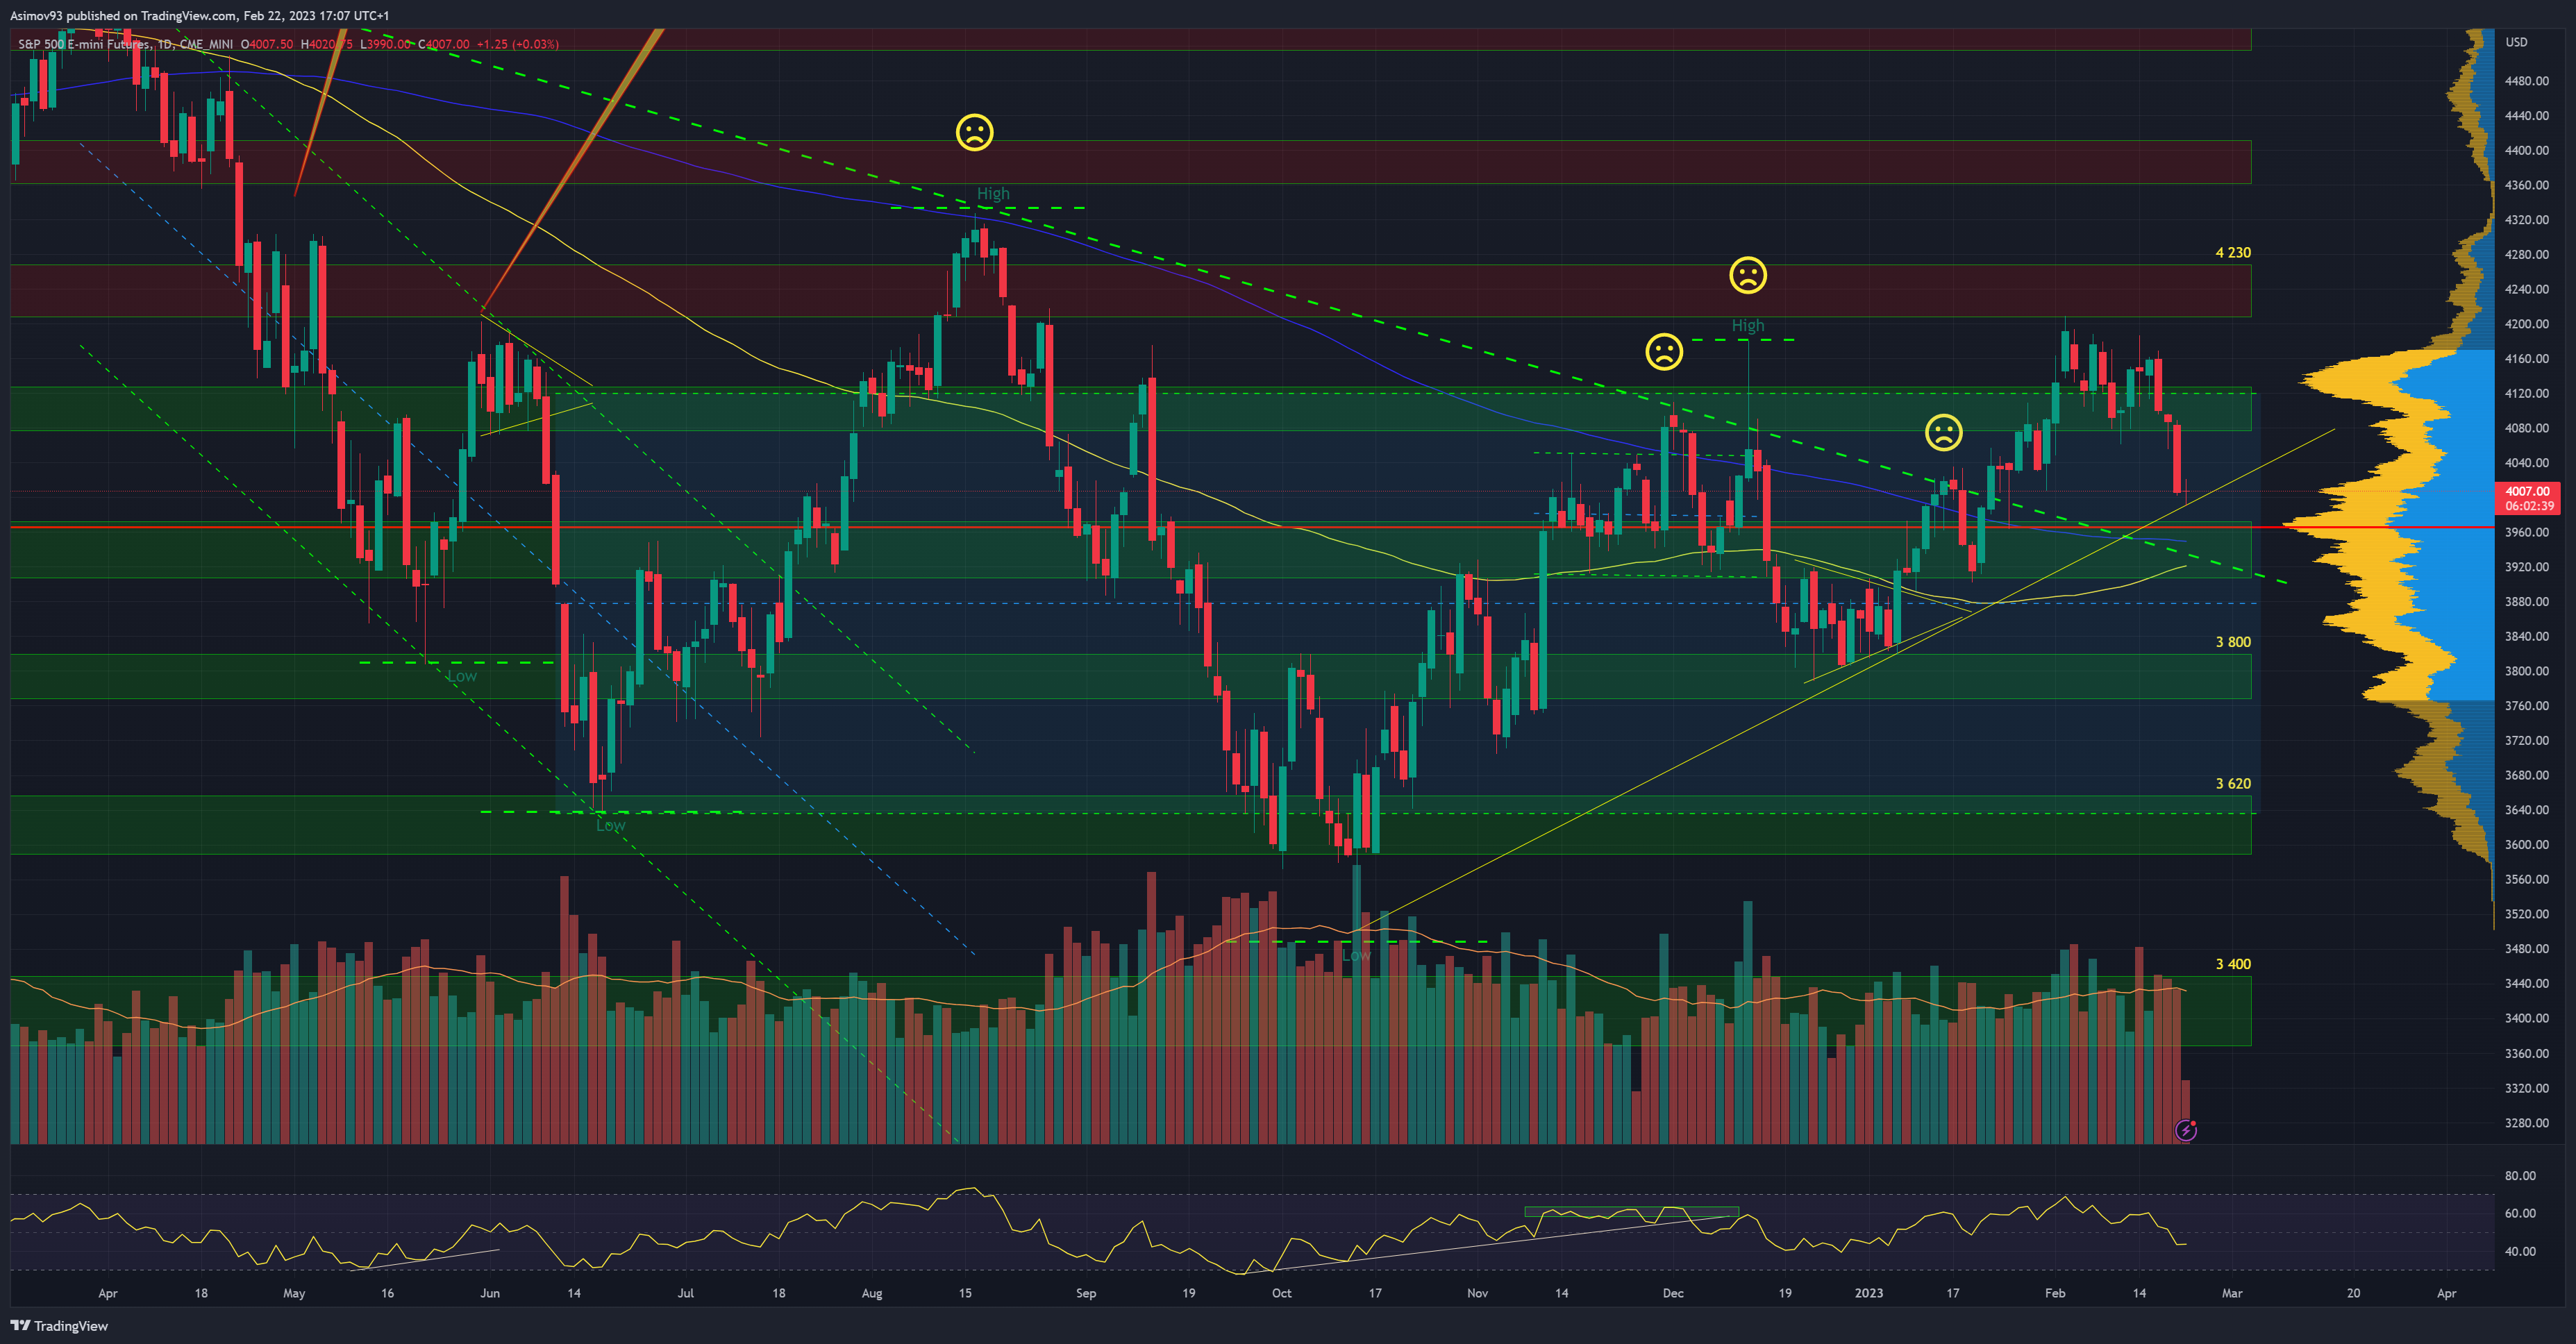Click the yellow '3 620' price annotation

[2232, 783]
